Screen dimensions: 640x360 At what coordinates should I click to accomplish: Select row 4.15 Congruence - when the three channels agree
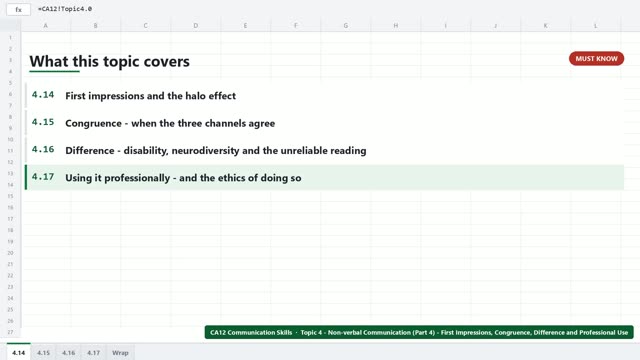(x=324, y=123)
